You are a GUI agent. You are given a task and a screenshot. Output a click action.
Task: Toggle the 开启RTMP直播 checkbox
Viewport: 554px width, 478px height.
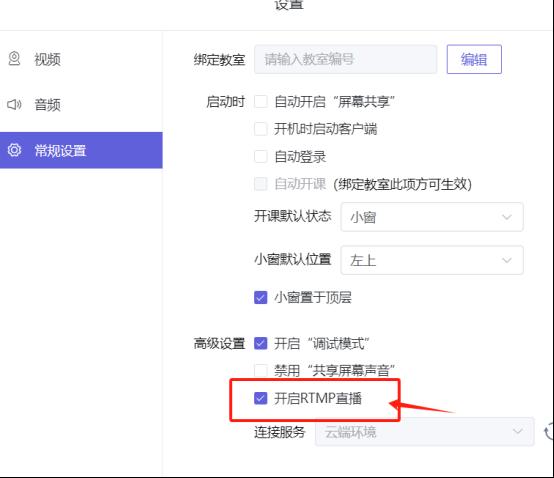(x=261, y=398)
